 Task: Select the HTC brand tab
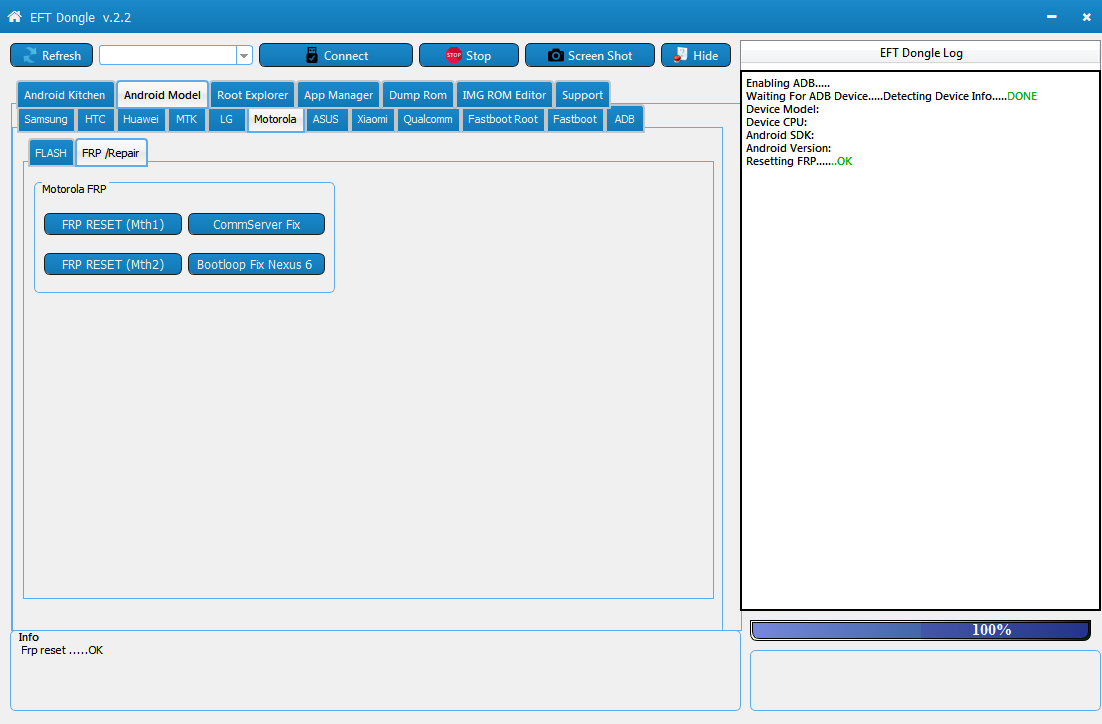[95, 119]
